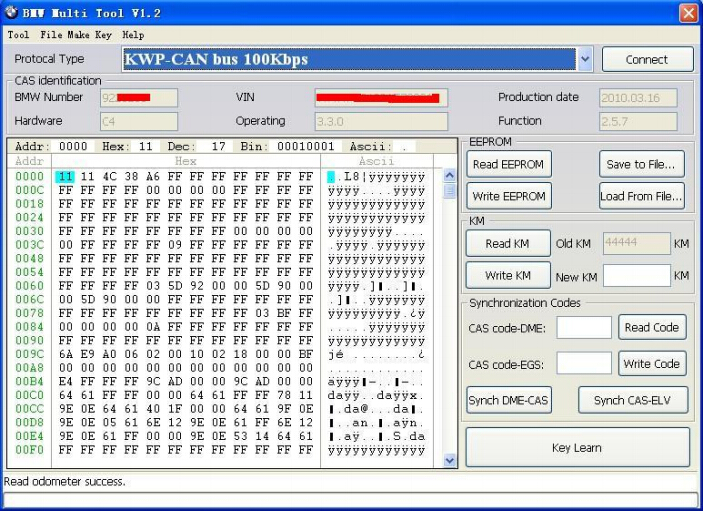Select highlighted hex byte 11 at address 0000
This screenshot has width=704, height=512.
[66, 177]
